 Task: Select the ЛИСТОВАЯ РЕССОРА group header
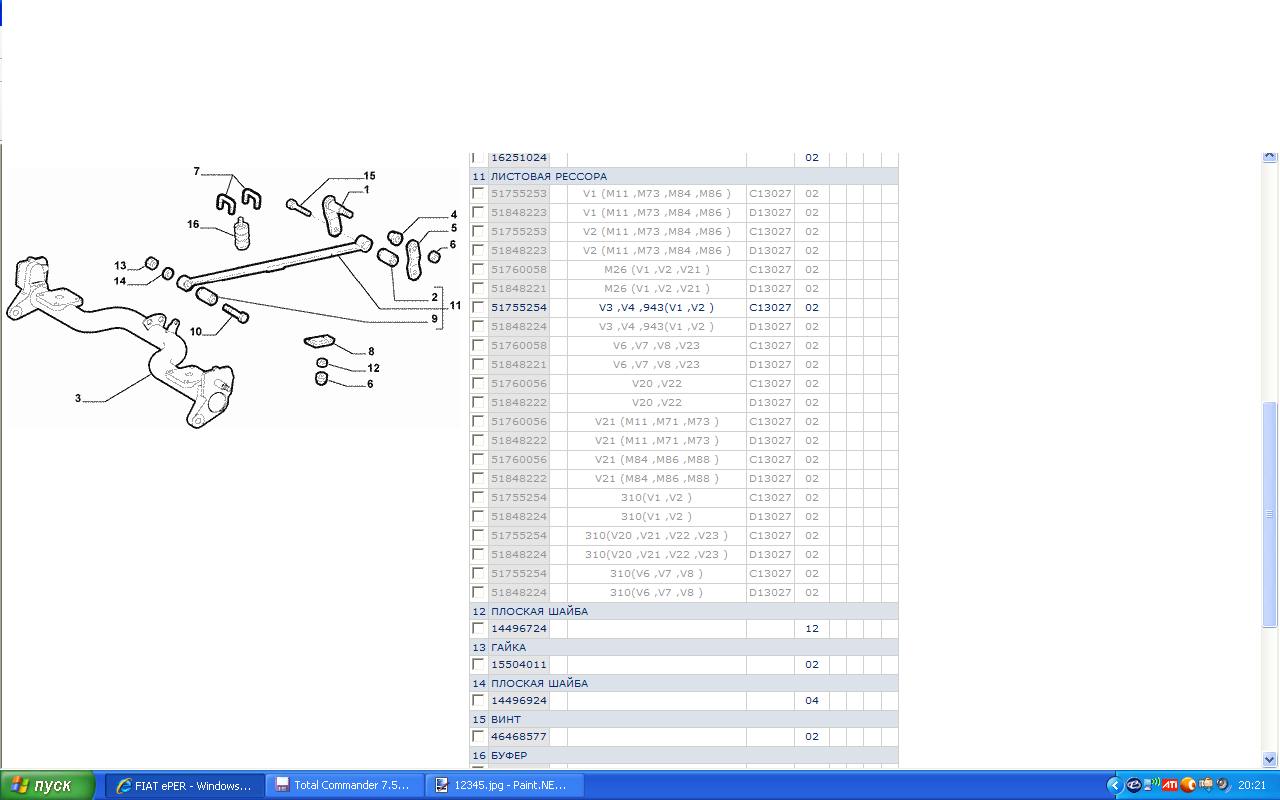(548, 176)
